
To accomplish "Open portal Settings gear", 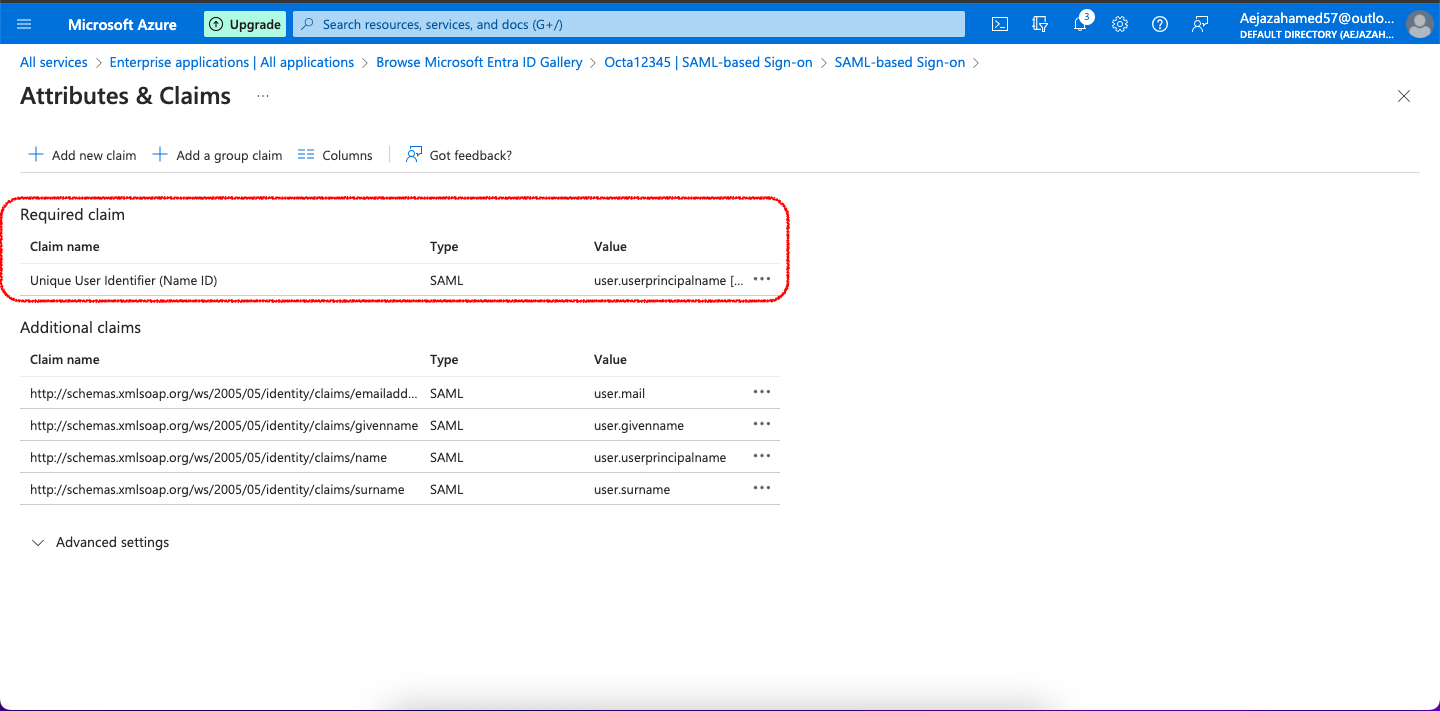I will [1120, 24].
